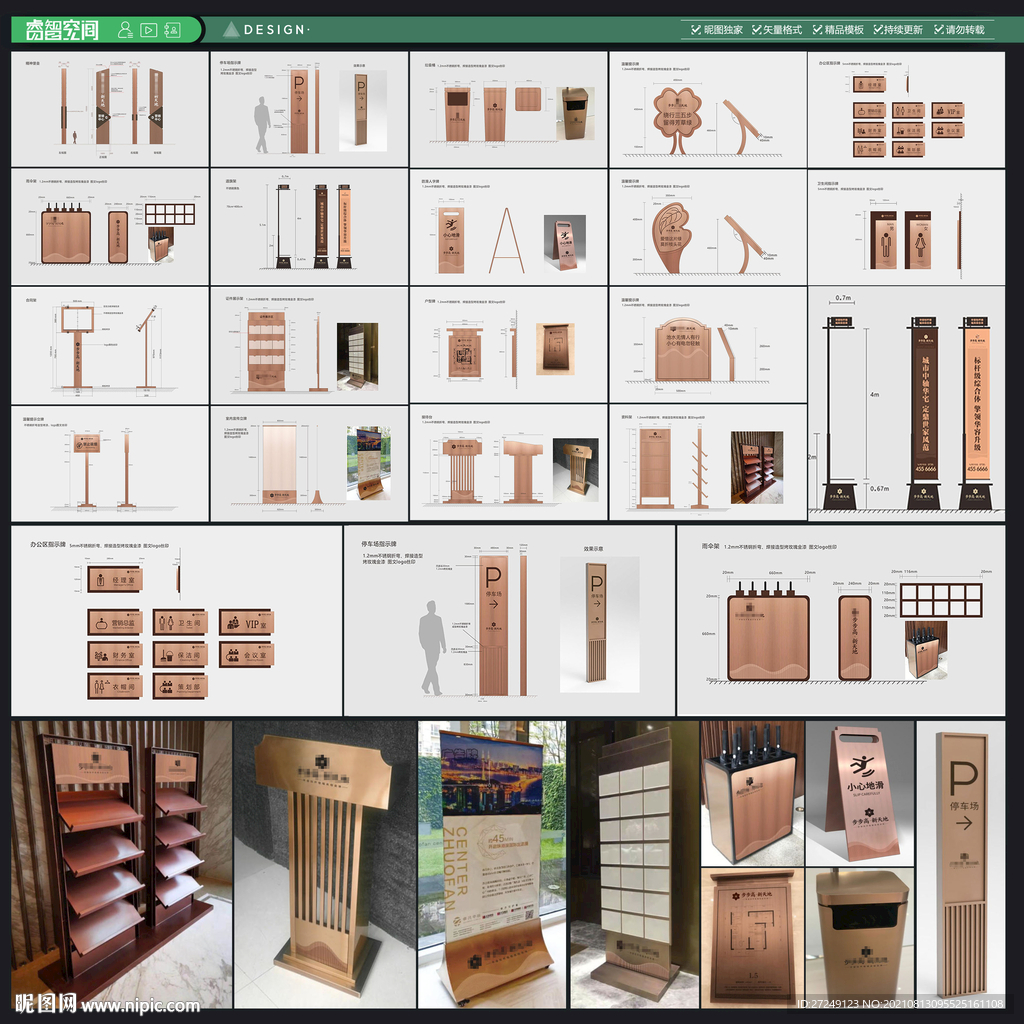This screenshot has width=1024, height=1024.
Task: Click the dark brown 城市中轴 flag banner
Action: pyautogui.click(x=925, y=402)
